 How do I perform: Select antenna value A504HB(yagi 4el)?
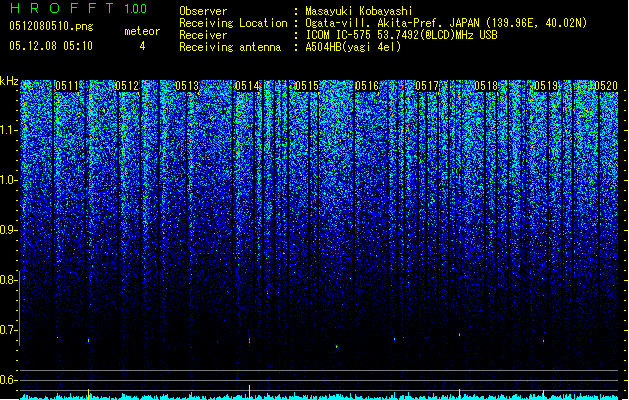pyautogui.click(x=353, y=47)
